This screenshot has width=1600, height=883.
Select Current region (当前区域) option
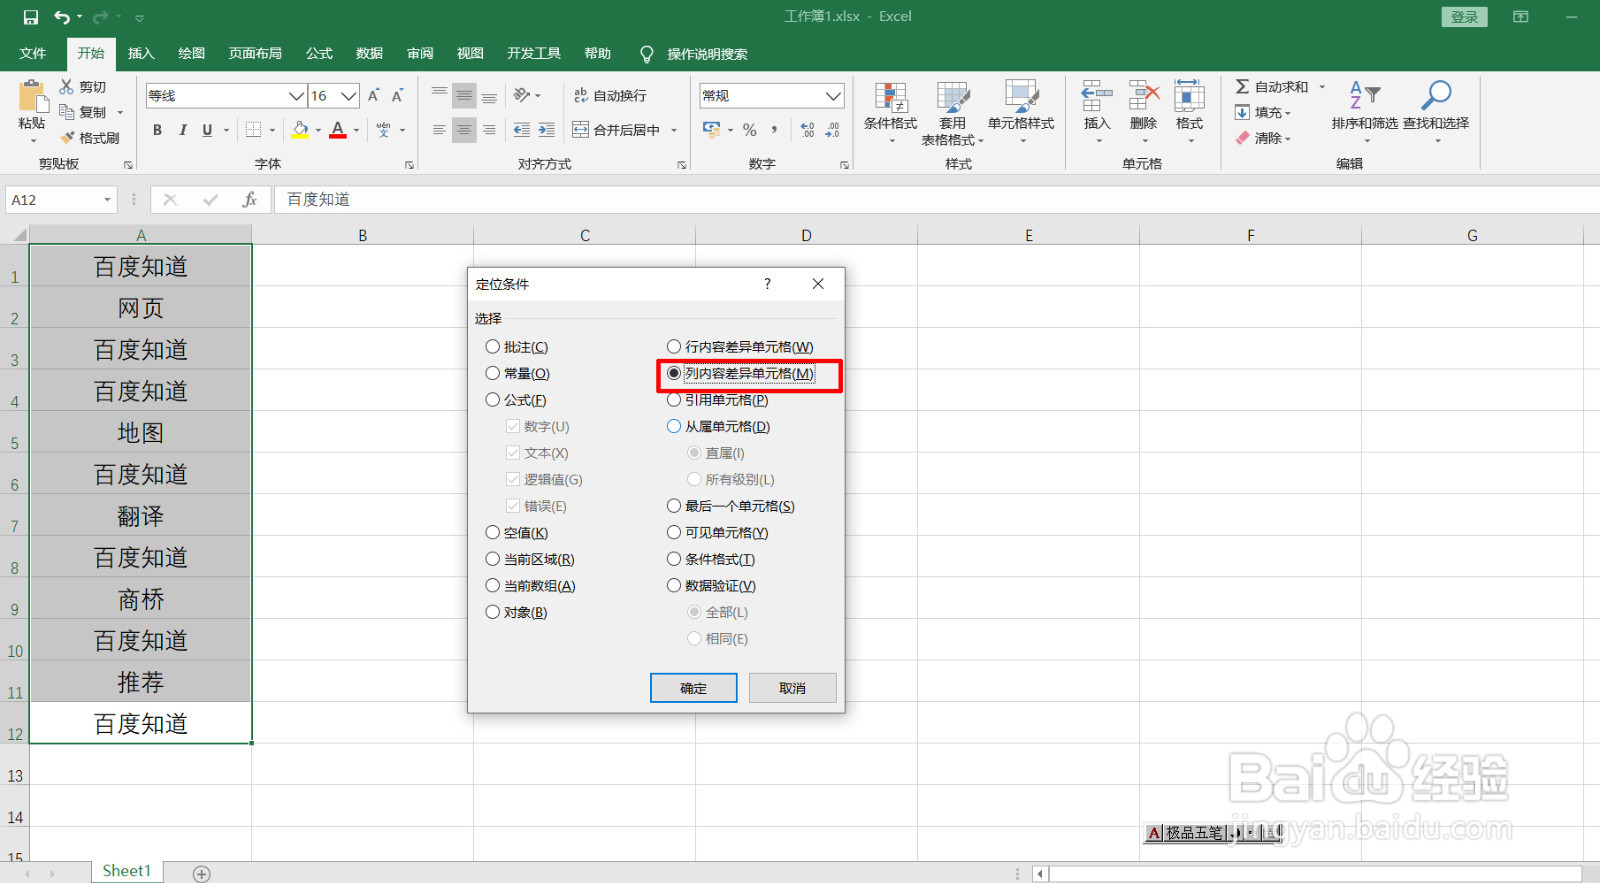click(x=493, y=559)
